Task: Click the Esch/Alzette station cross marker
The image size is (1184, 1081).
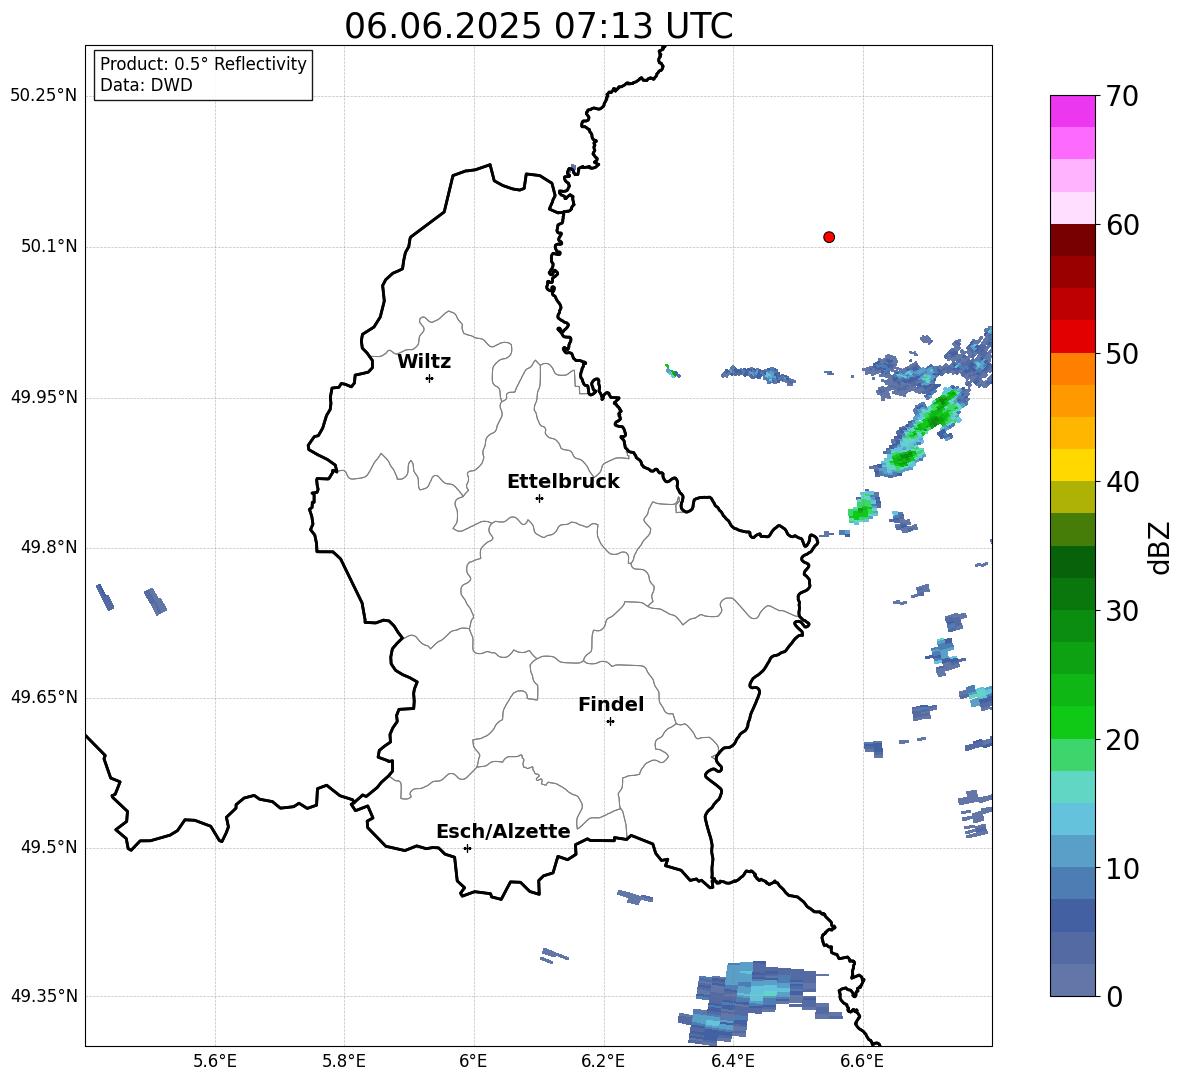Action: pyautogui.click(x=467, y=848)
